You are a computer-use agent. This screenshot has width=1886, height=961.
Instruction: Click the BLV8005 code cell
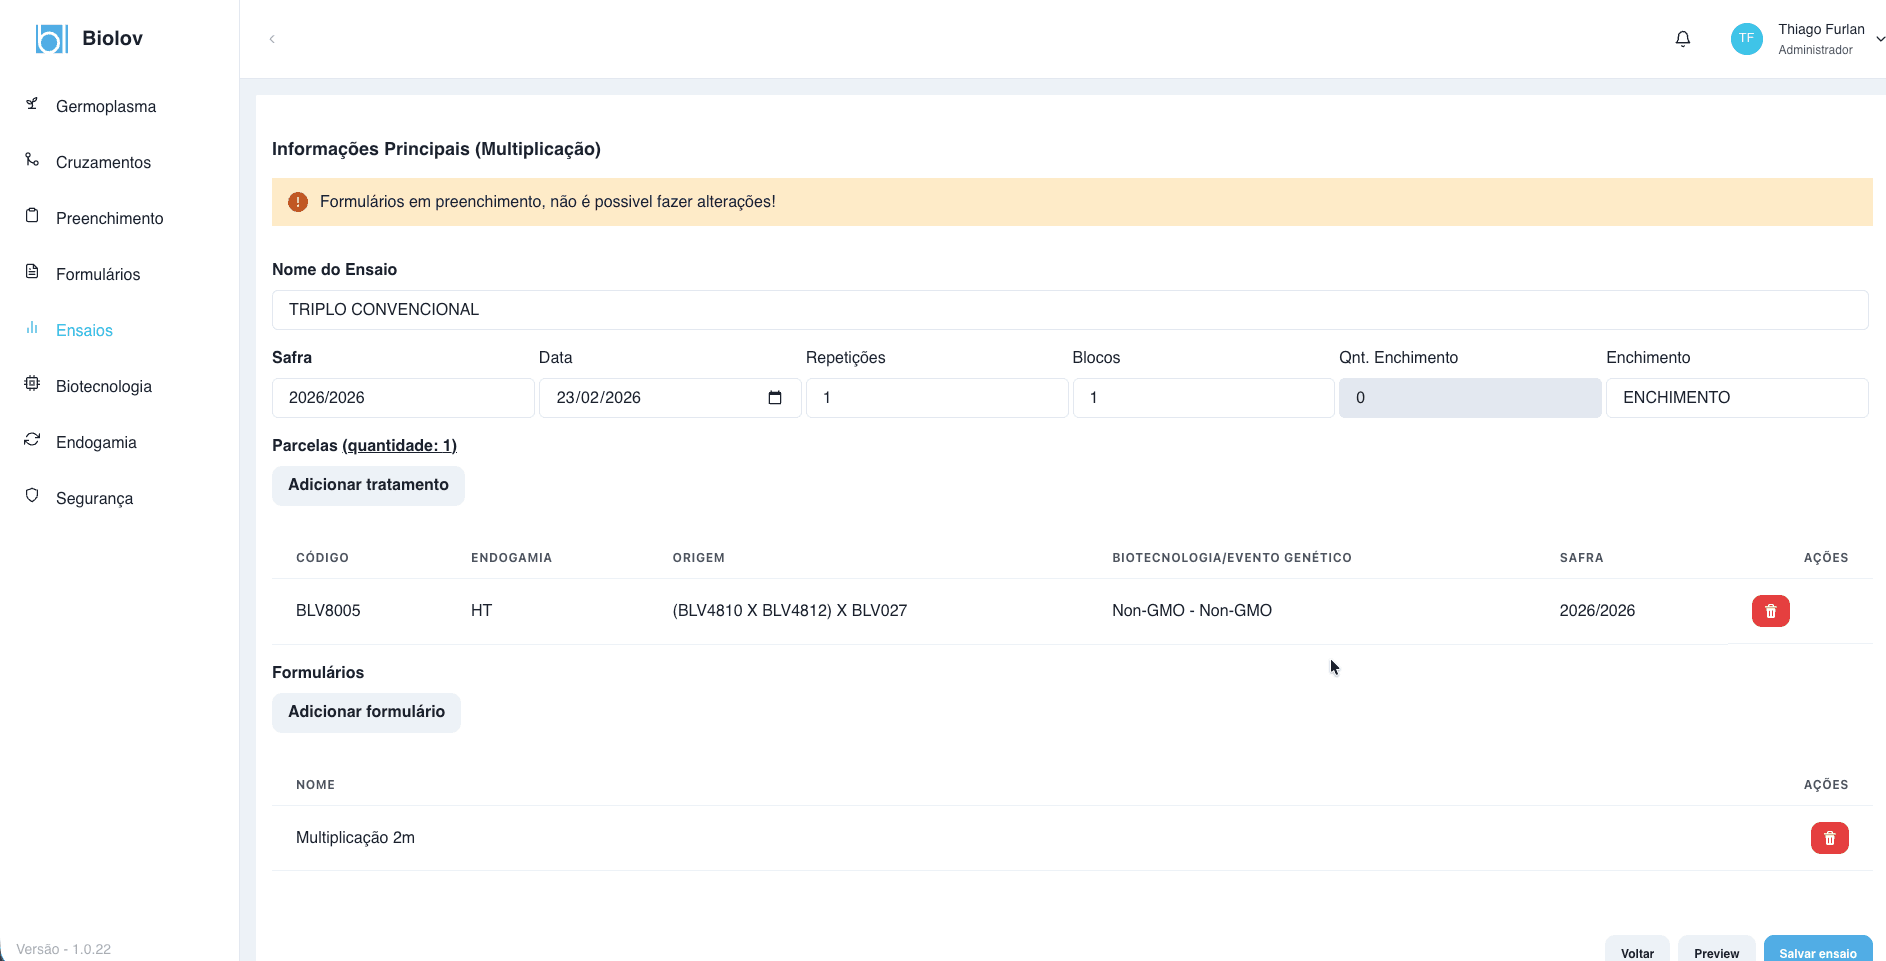click(x=328, y=611)
